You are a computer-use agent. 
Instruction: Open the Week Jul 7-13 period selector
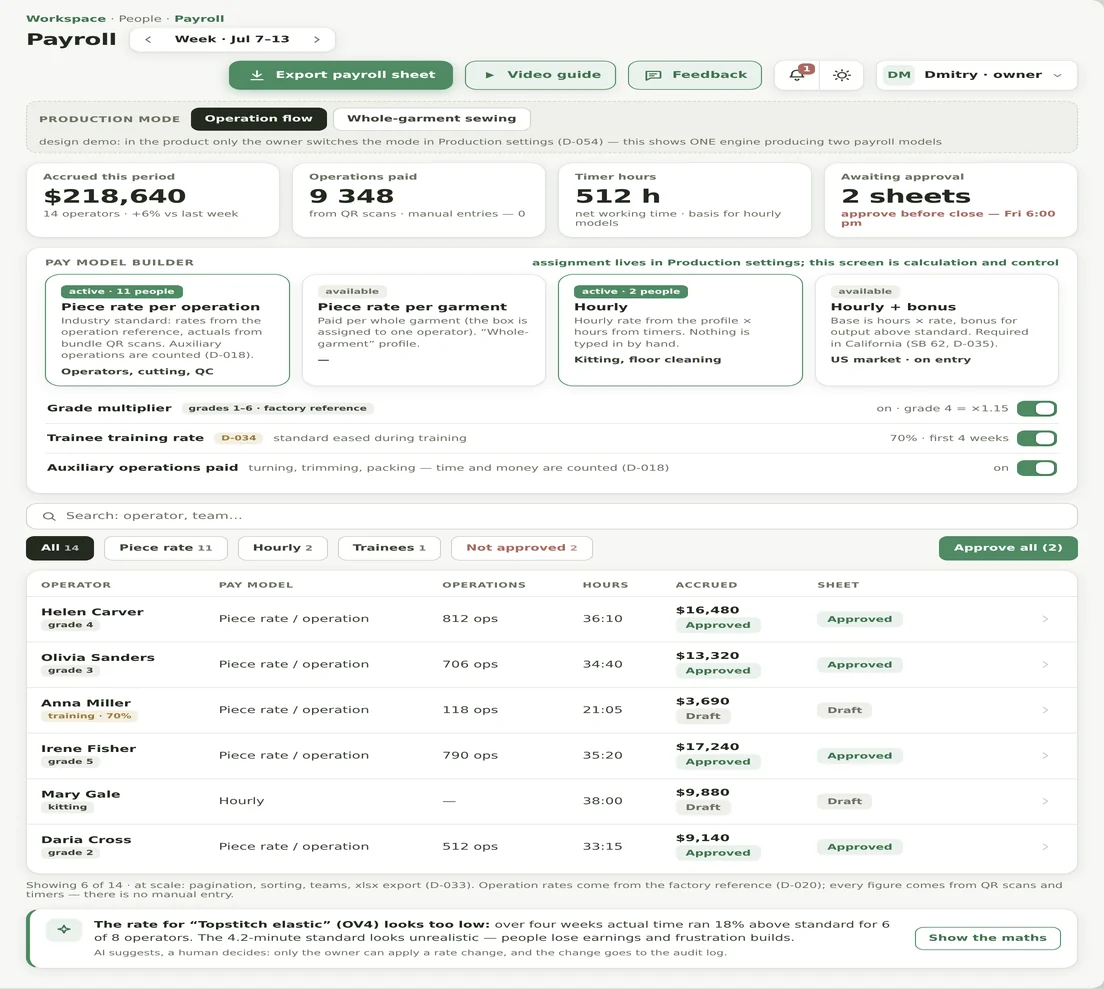pyautogui.click(x=232, y=39)
